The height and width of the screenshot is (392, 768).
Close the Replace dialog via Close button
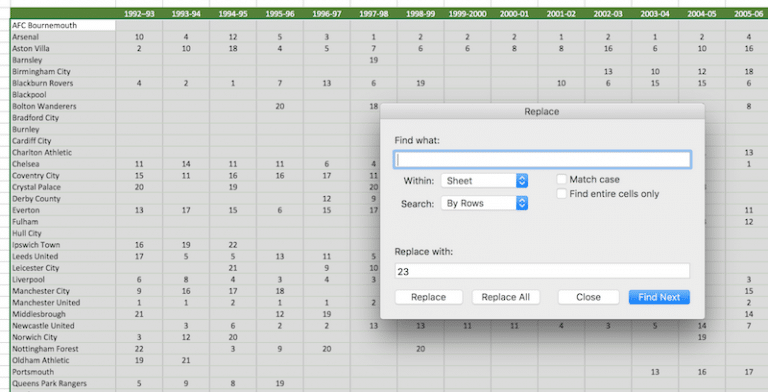[588, 297]
